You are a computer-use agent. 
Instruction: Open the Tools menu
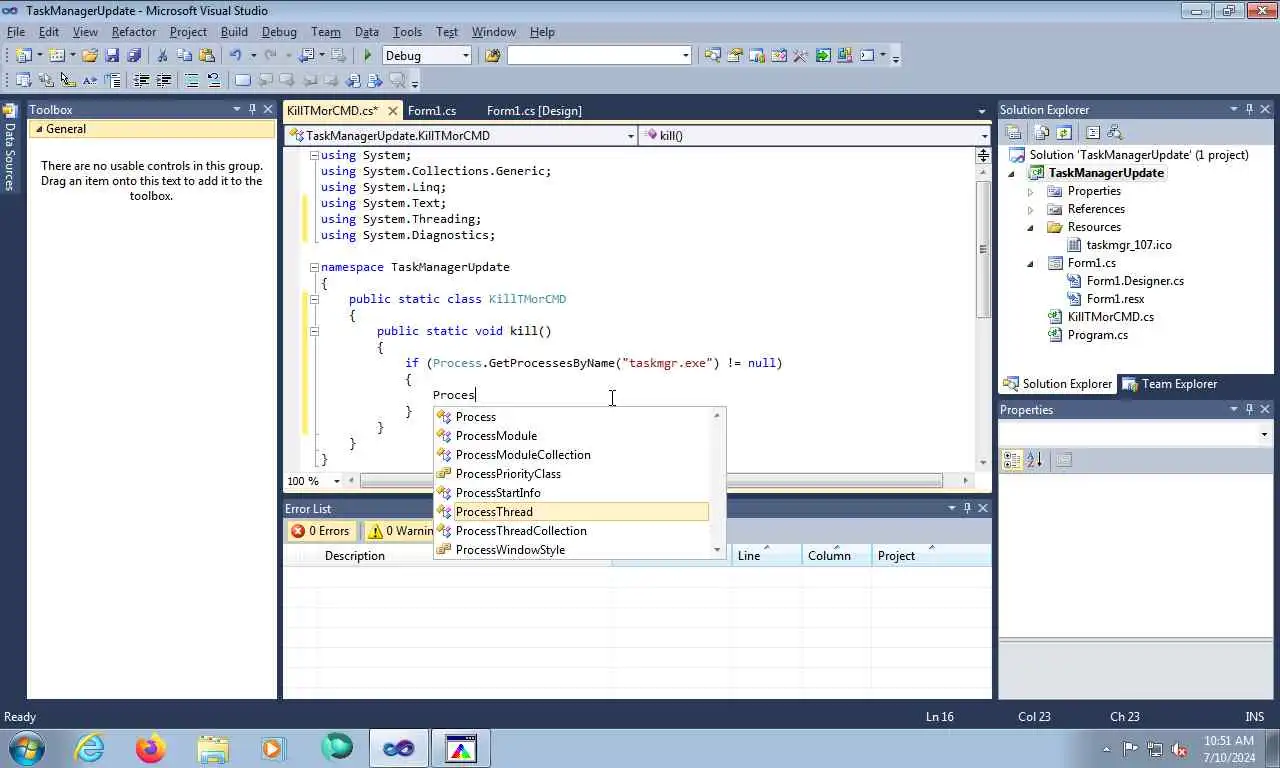click(407, 32)
